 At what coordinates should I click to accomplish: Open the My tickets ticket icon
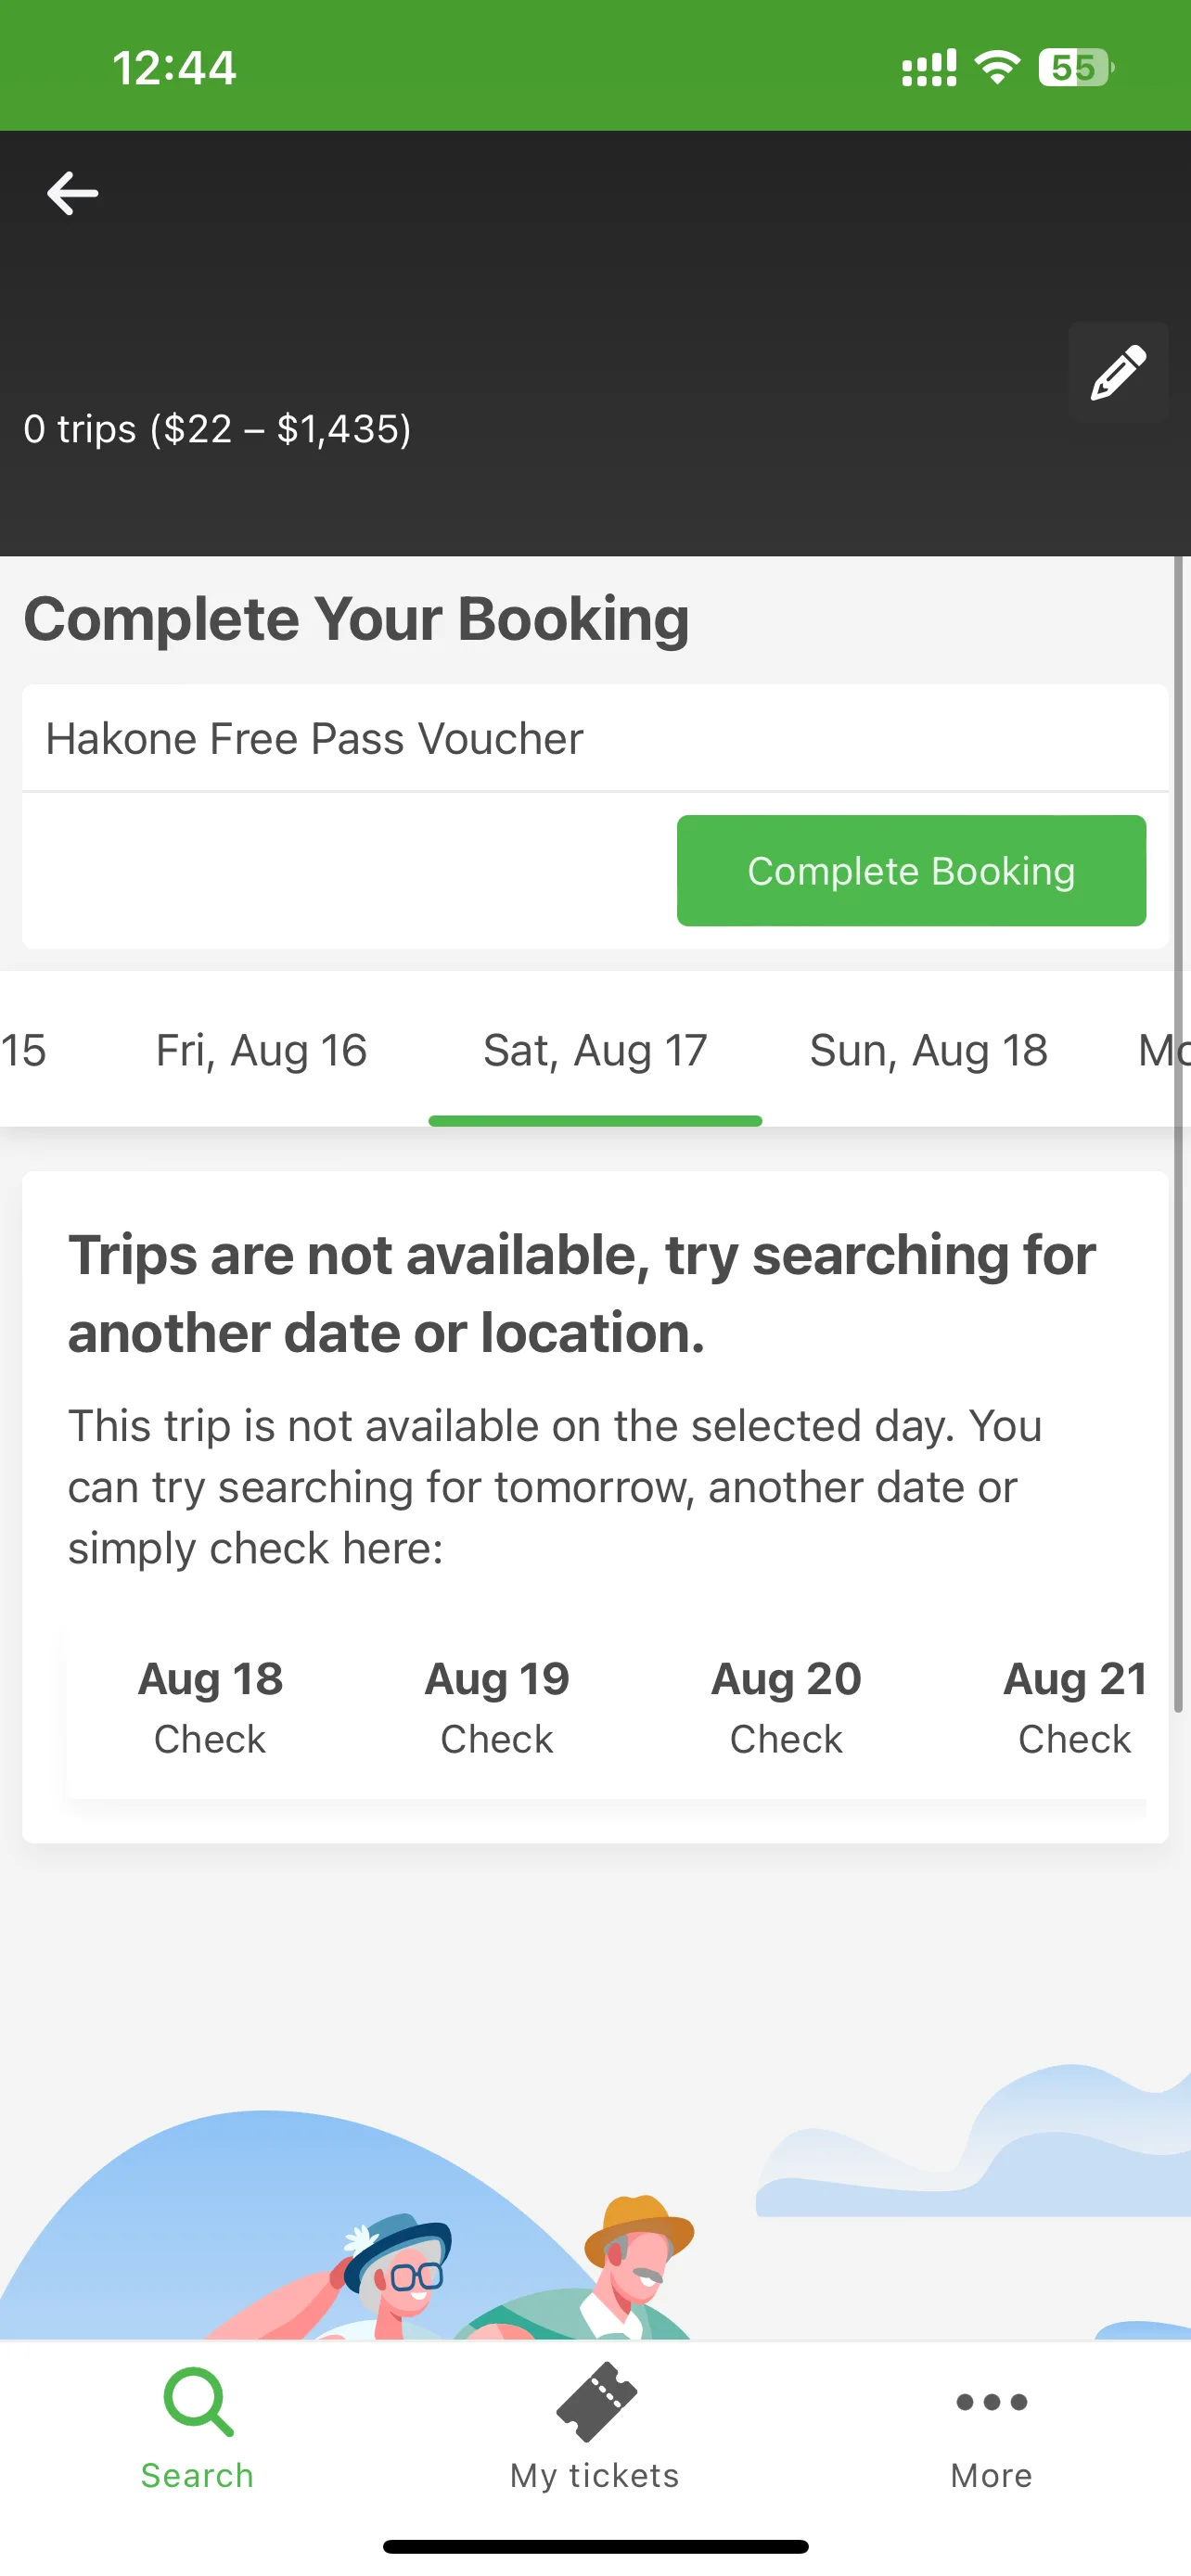596,2401
